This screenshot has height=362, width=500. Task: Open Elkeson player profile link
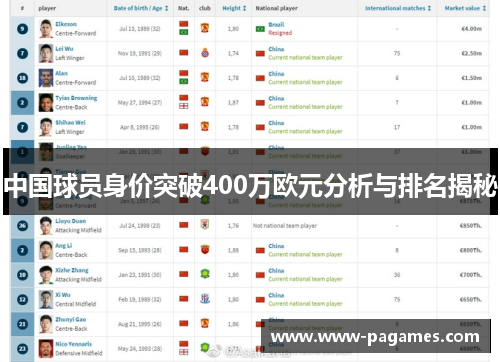tap(66, 24)
